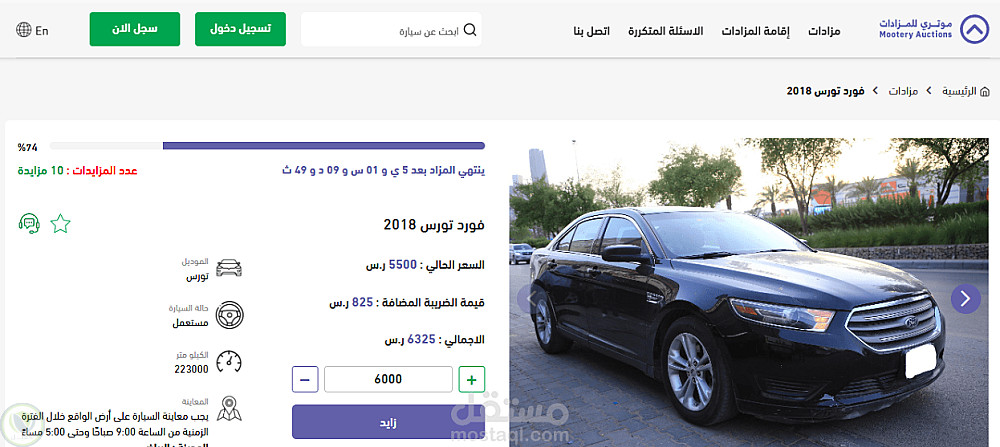Click the bid amount field showing 6000
The width and height of the screenshot is (1000, 447).
click(388, 379)
